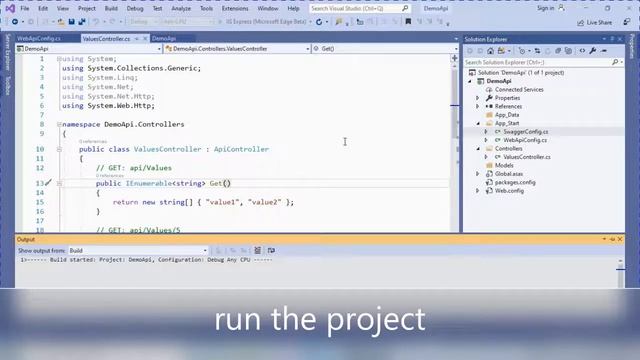The height and width of the screenshot is (360, 640).
Task: Select WebApiConfig.cs in Solution Explorer
Action: click(x=525, y=140)
